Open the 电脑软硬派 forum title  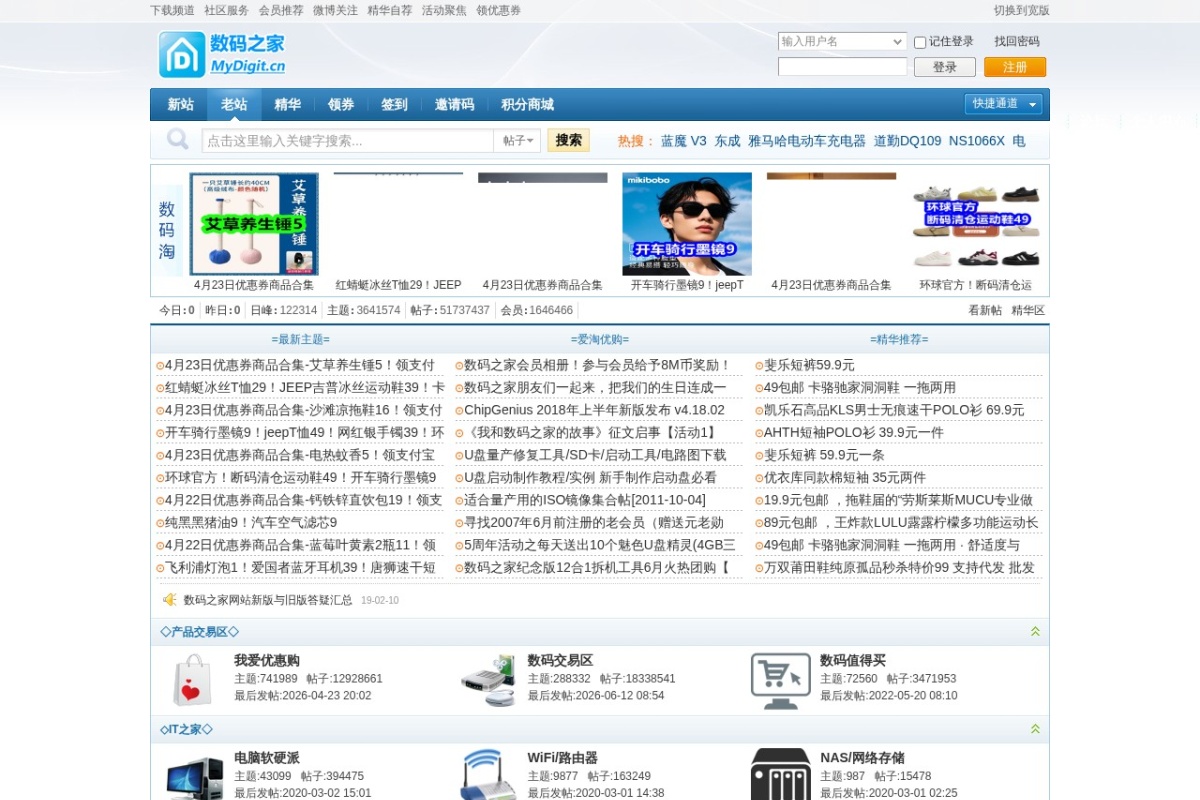point(267,758)
